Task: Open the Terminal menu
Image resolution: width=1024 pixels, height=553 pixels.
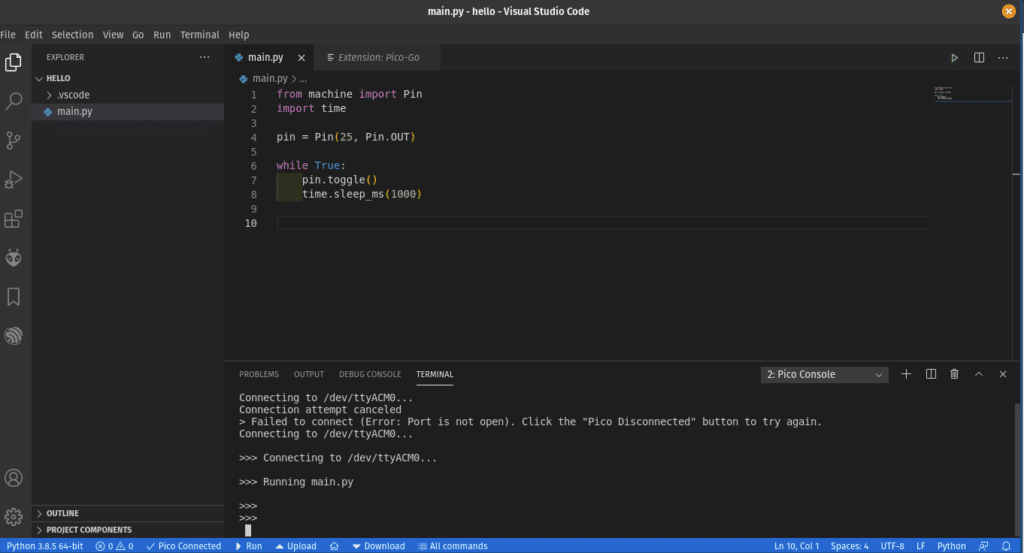Action: [199, 34]
